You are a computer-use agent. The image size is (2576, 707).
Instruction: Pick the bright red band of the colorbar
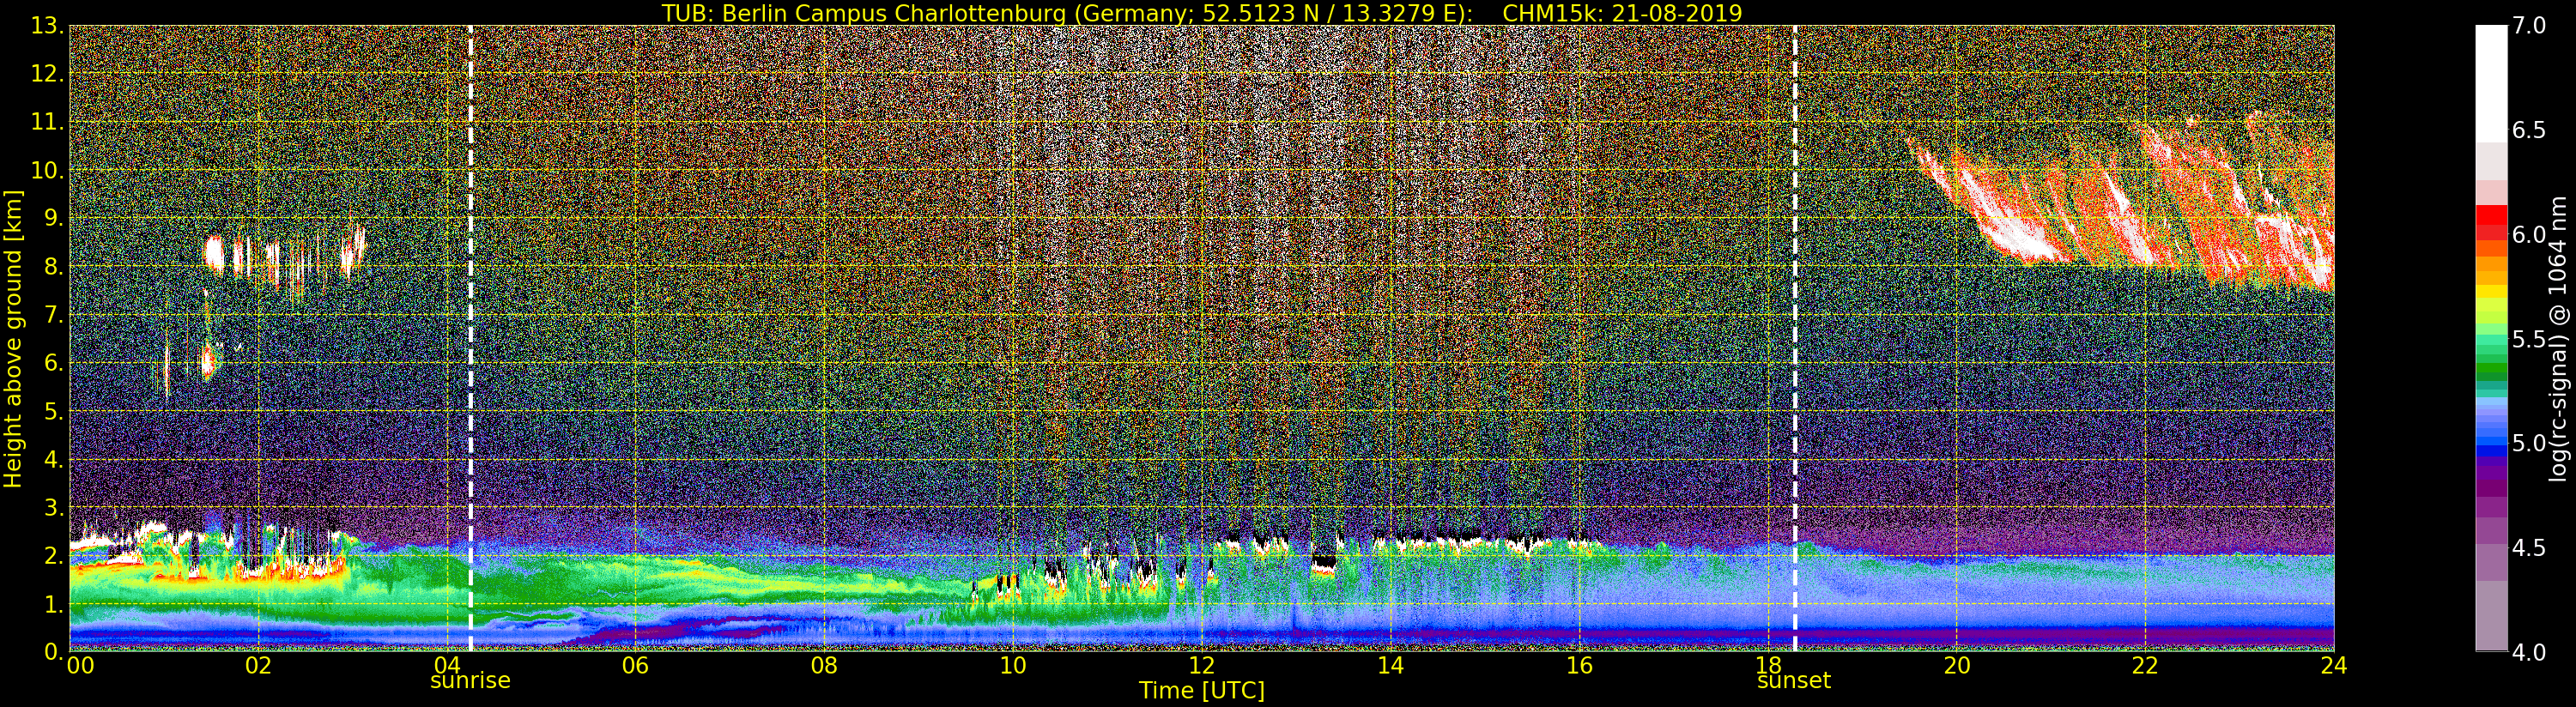coord(2491,215)
